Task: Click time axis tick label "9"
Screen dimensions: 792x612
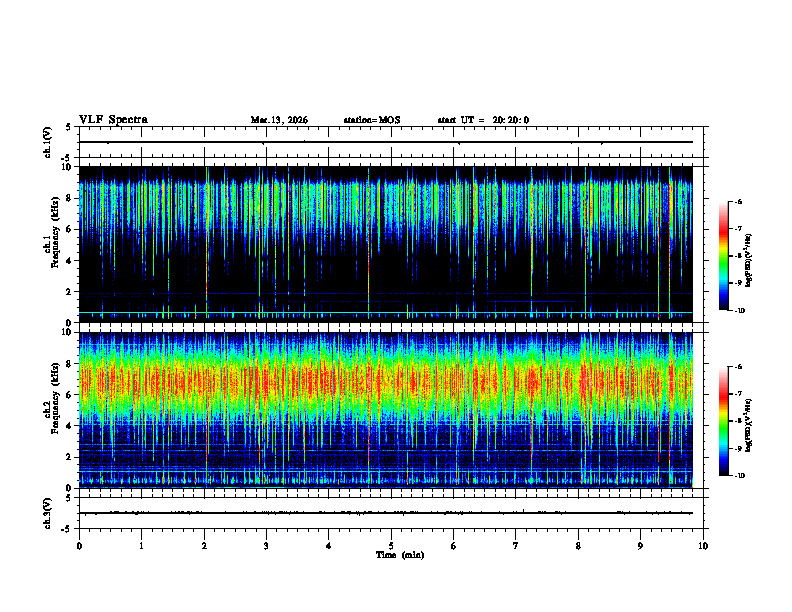Action: [x=640, y=546]
